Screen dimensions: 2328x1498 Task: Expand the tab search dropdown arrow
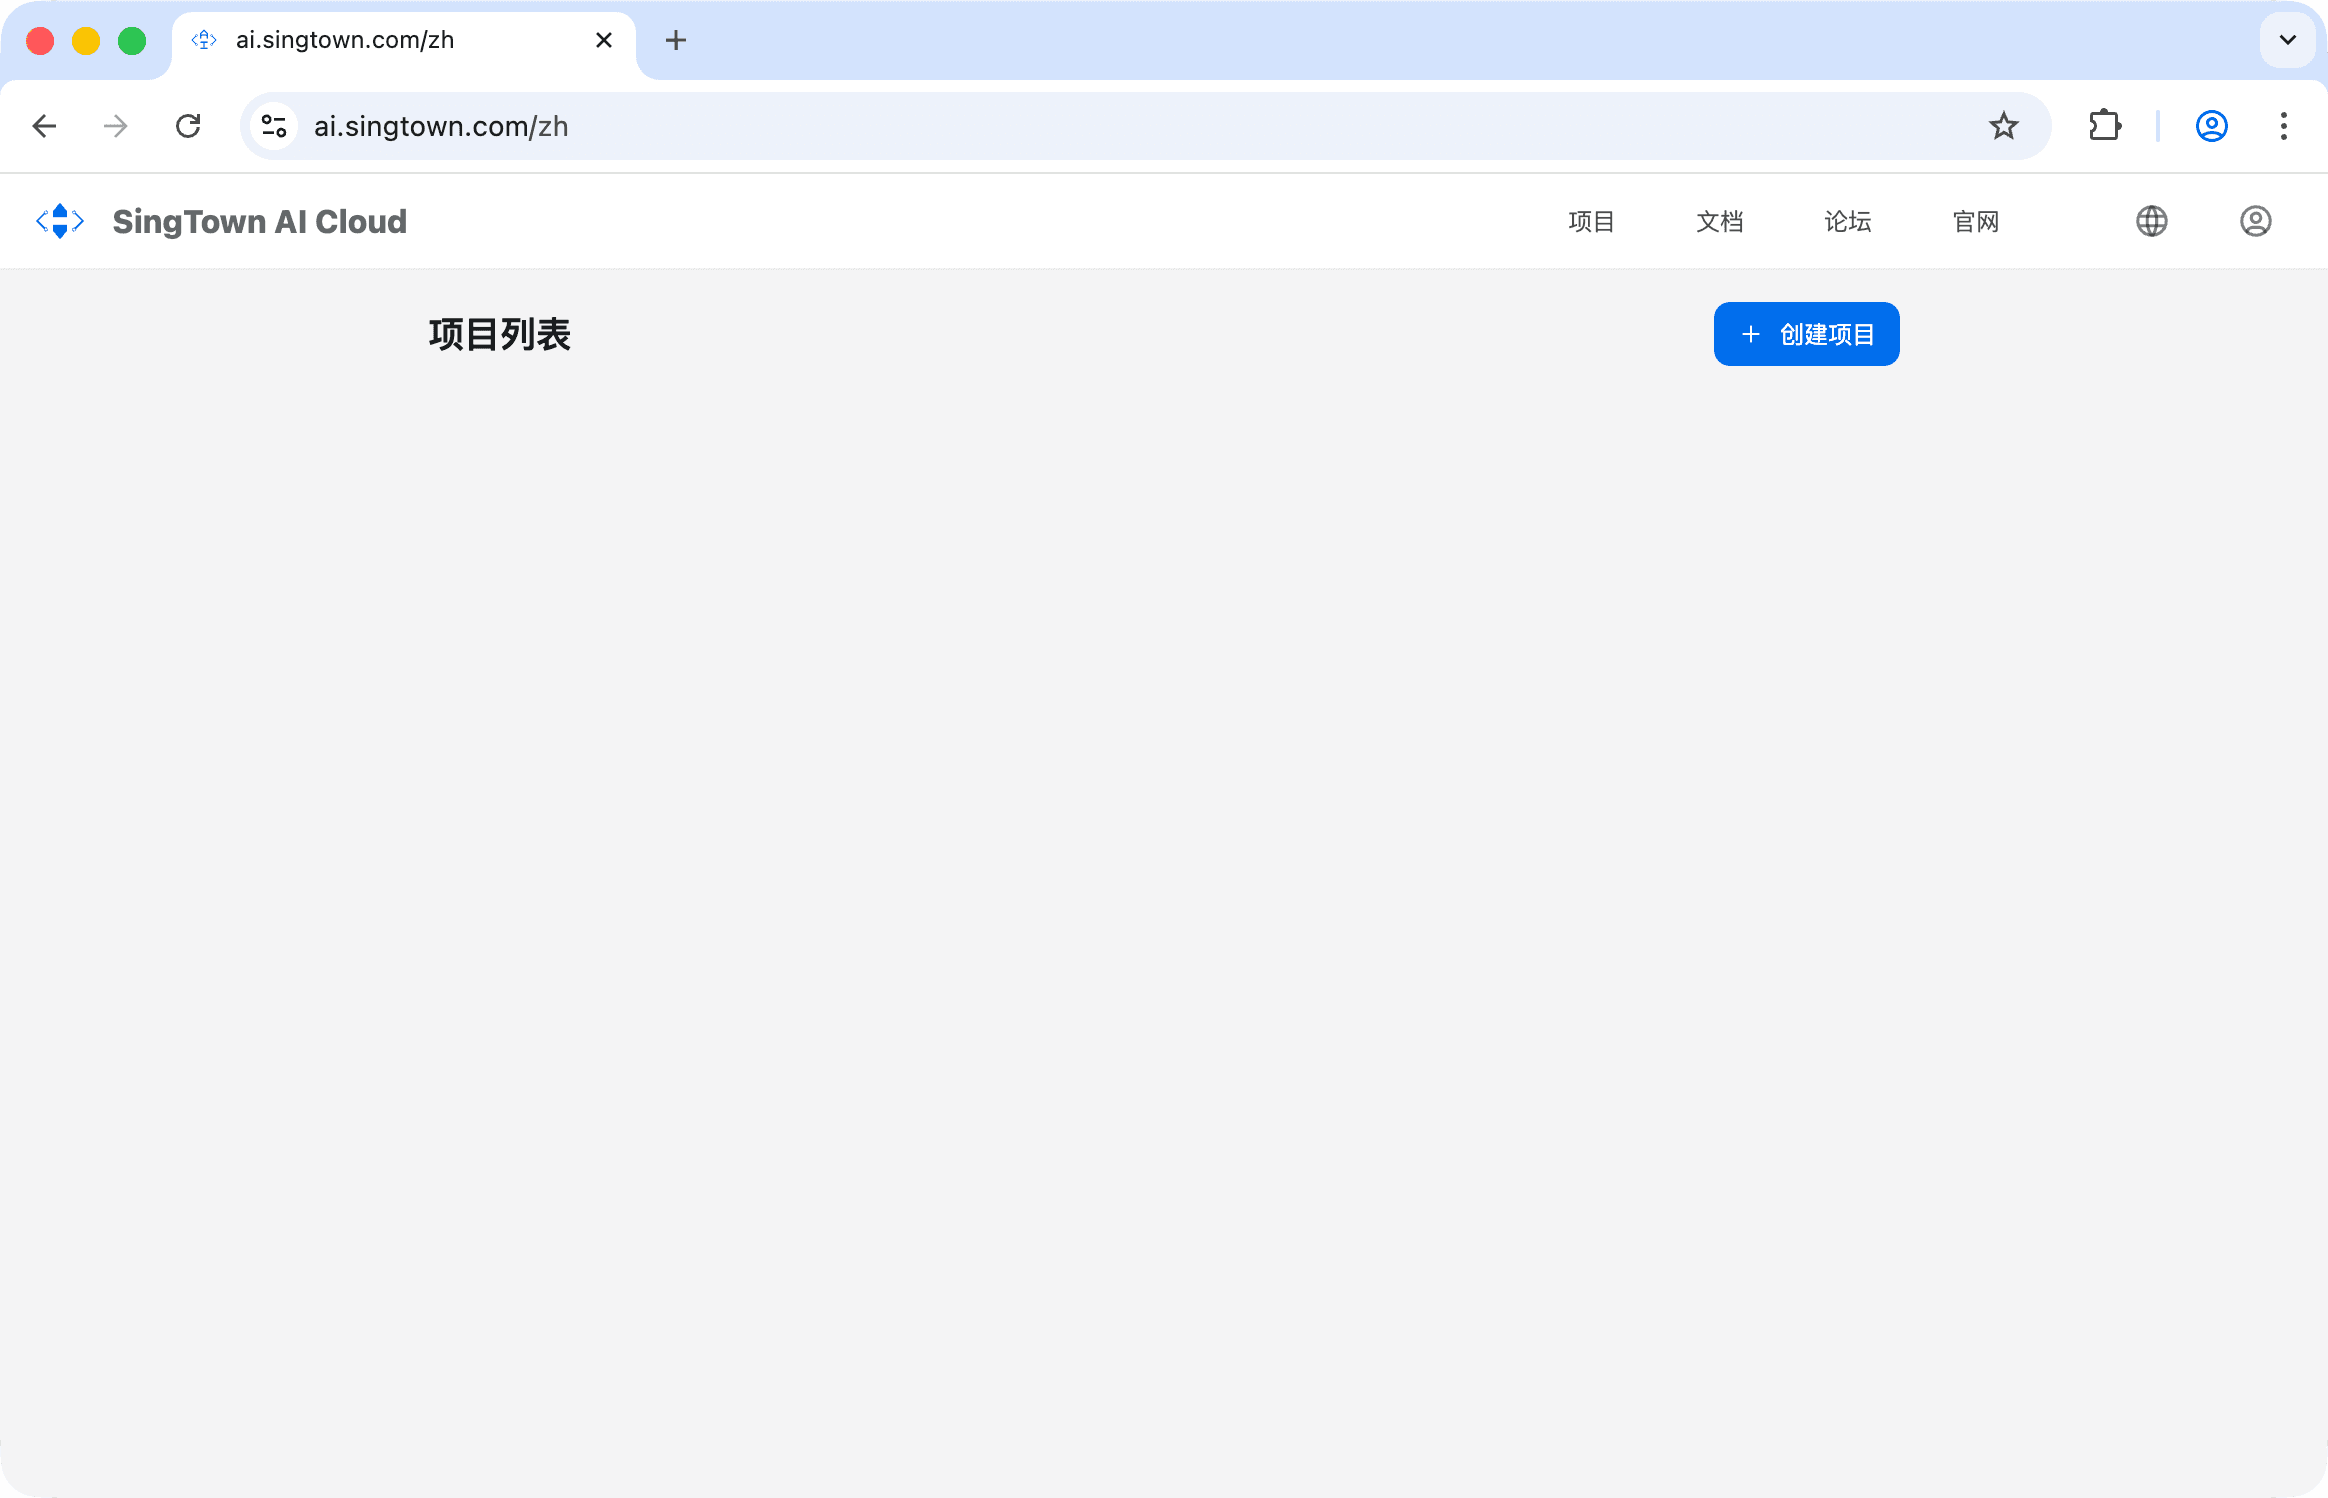2287,40
